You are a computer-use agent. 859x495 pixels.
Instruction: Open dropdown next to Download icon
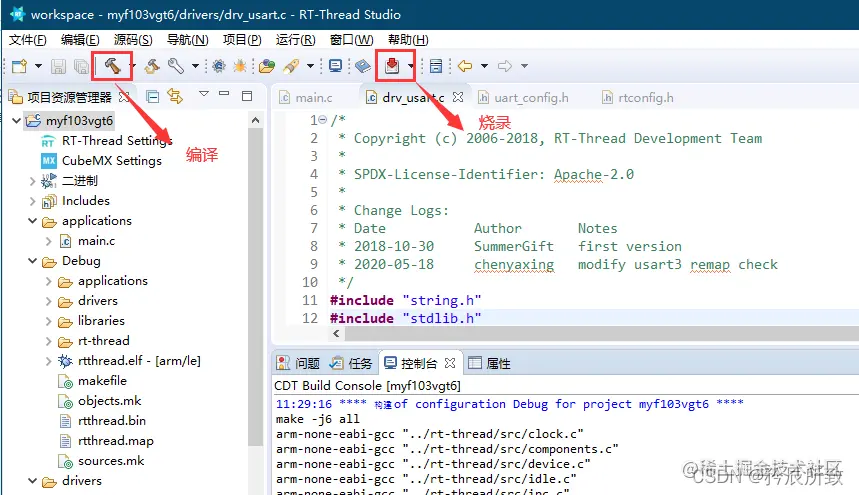[410, 66]
